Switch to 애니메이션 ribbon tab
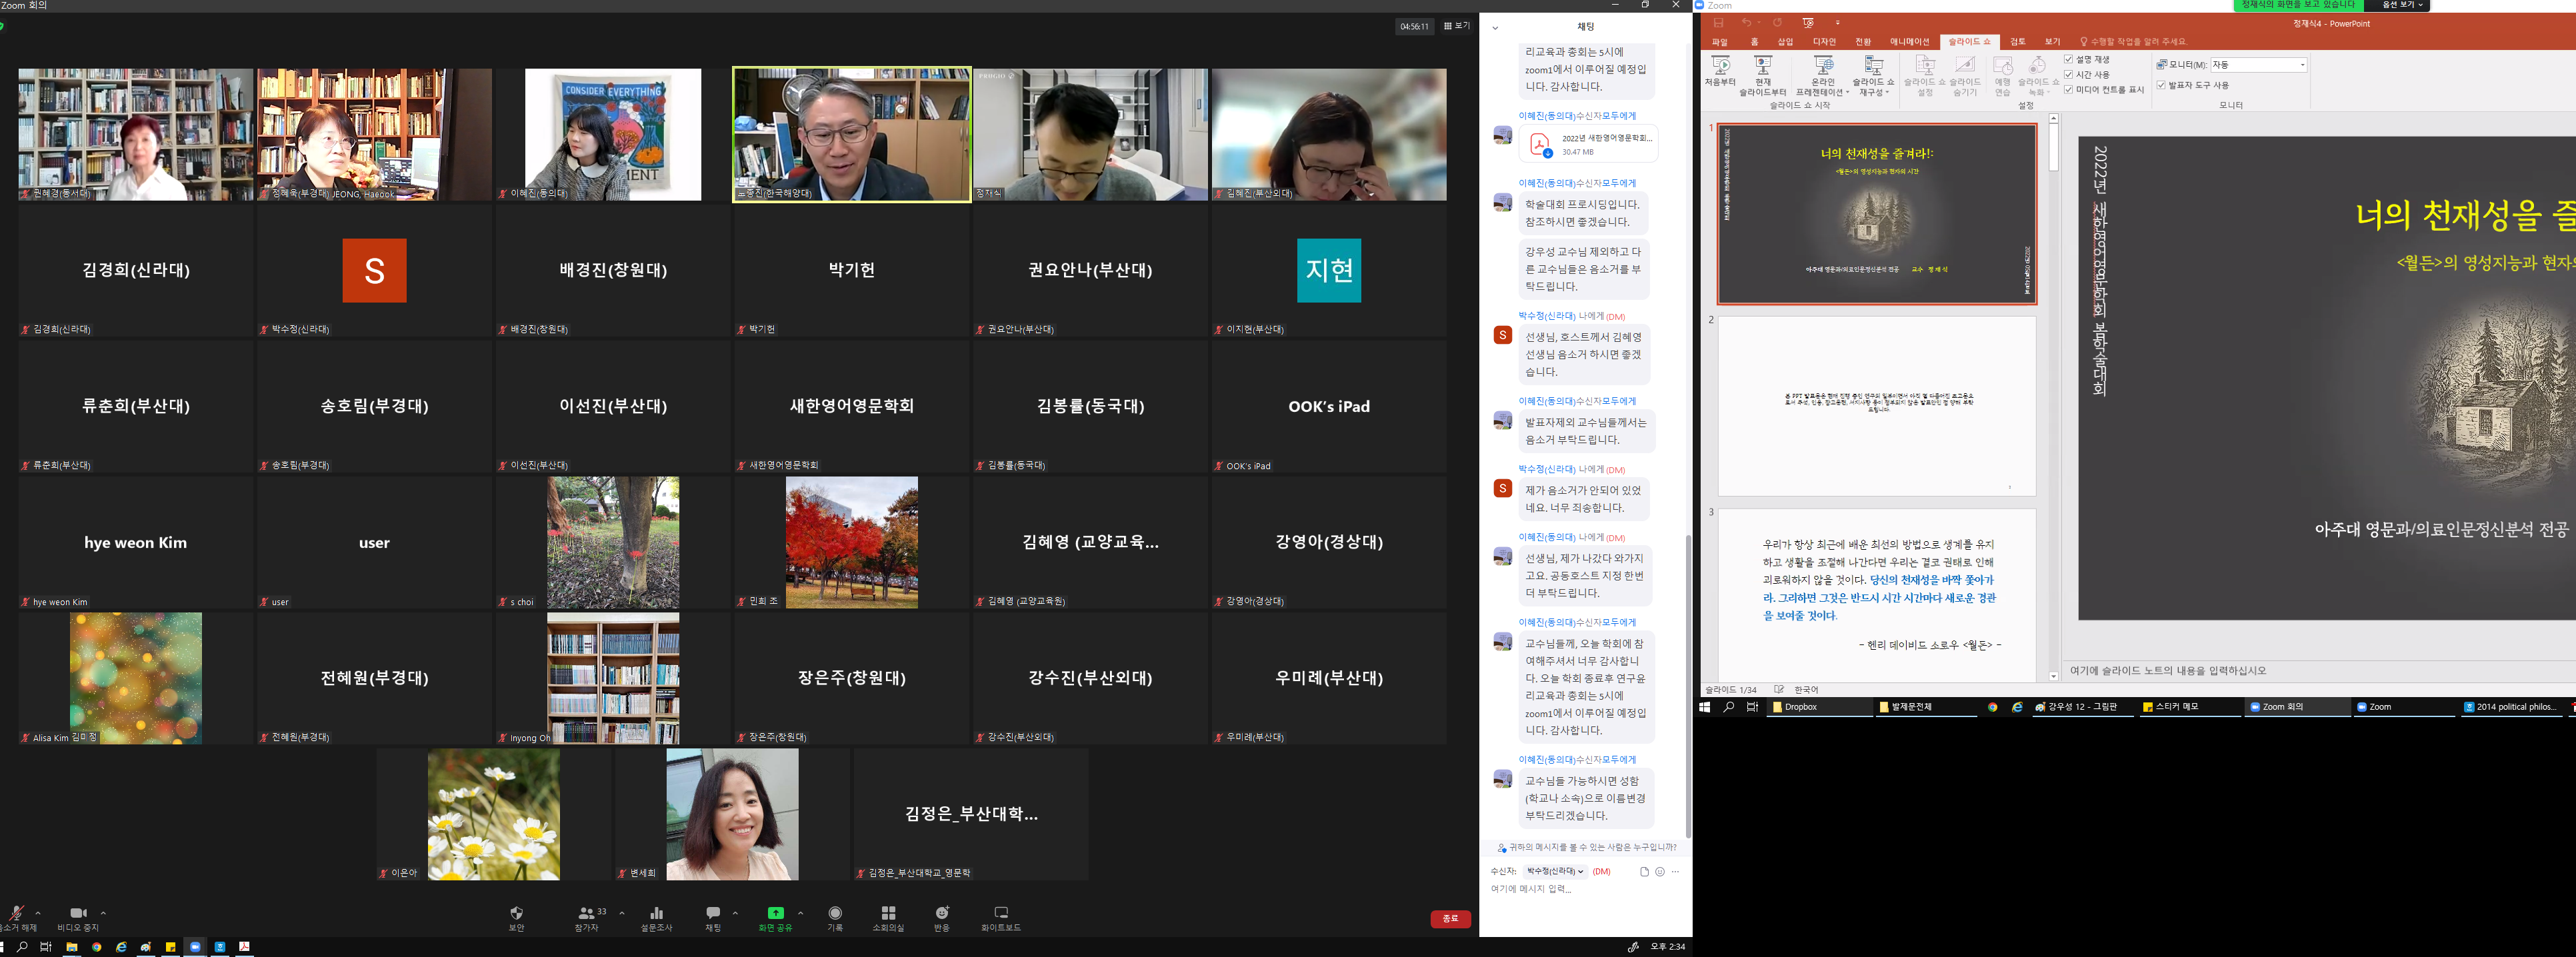Image resolution: width=2576 pixels, height=957 pixels. point(1909,42)
